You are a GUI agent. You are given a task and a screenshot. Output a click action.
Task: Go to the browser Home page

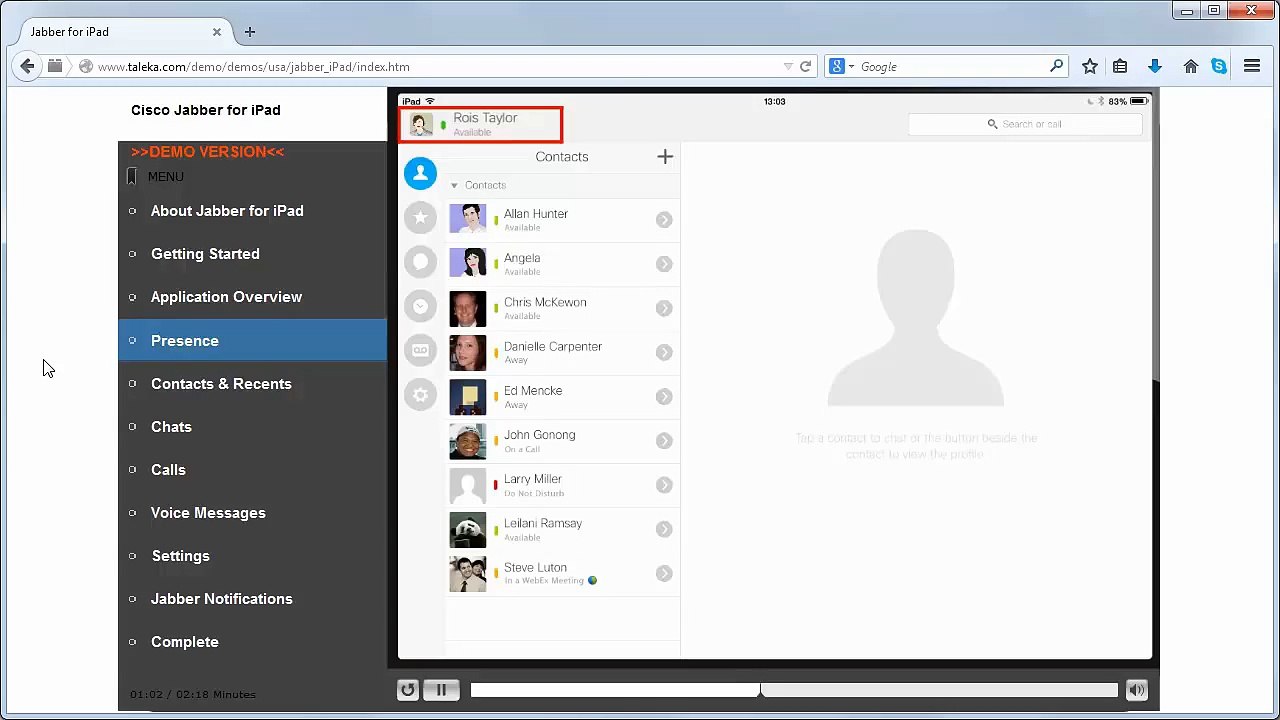1190,66
